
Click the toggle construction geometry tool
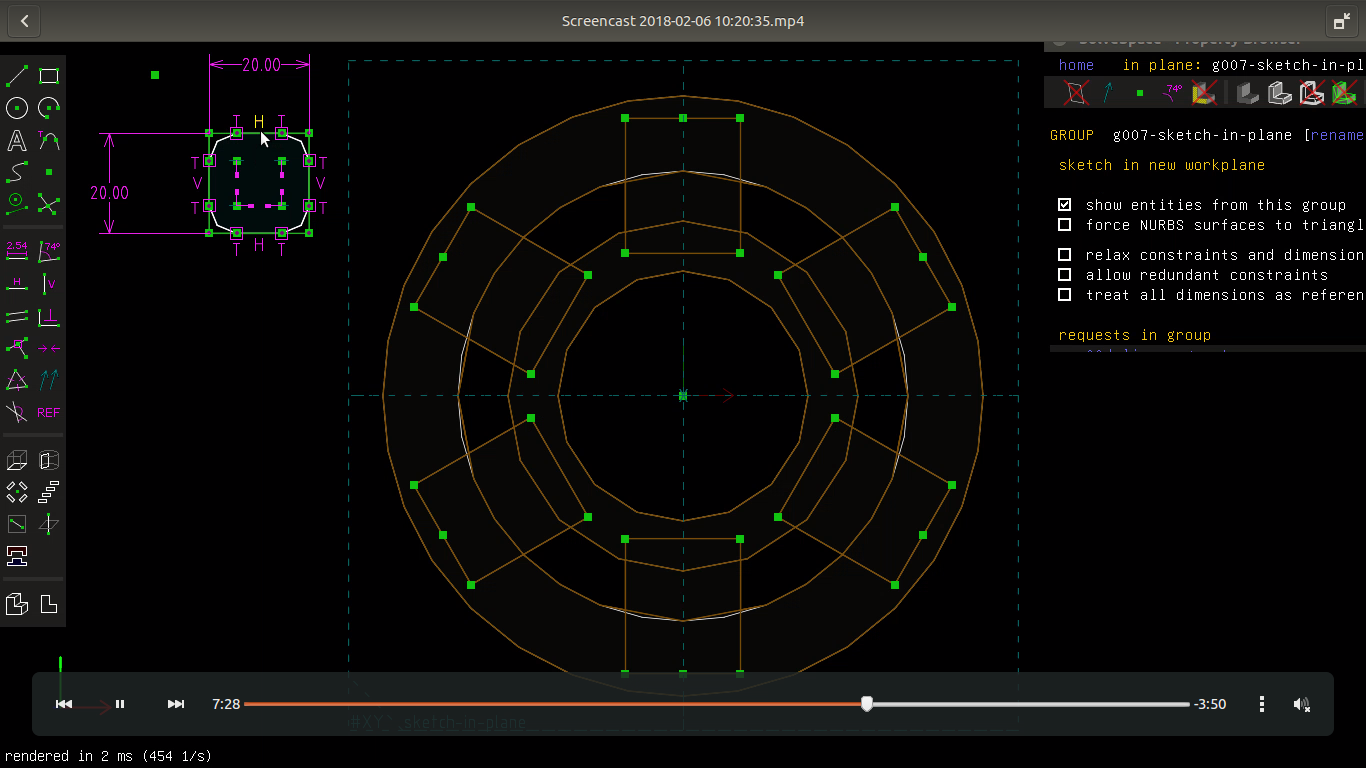pyautogui.click(x=17, y=204)
